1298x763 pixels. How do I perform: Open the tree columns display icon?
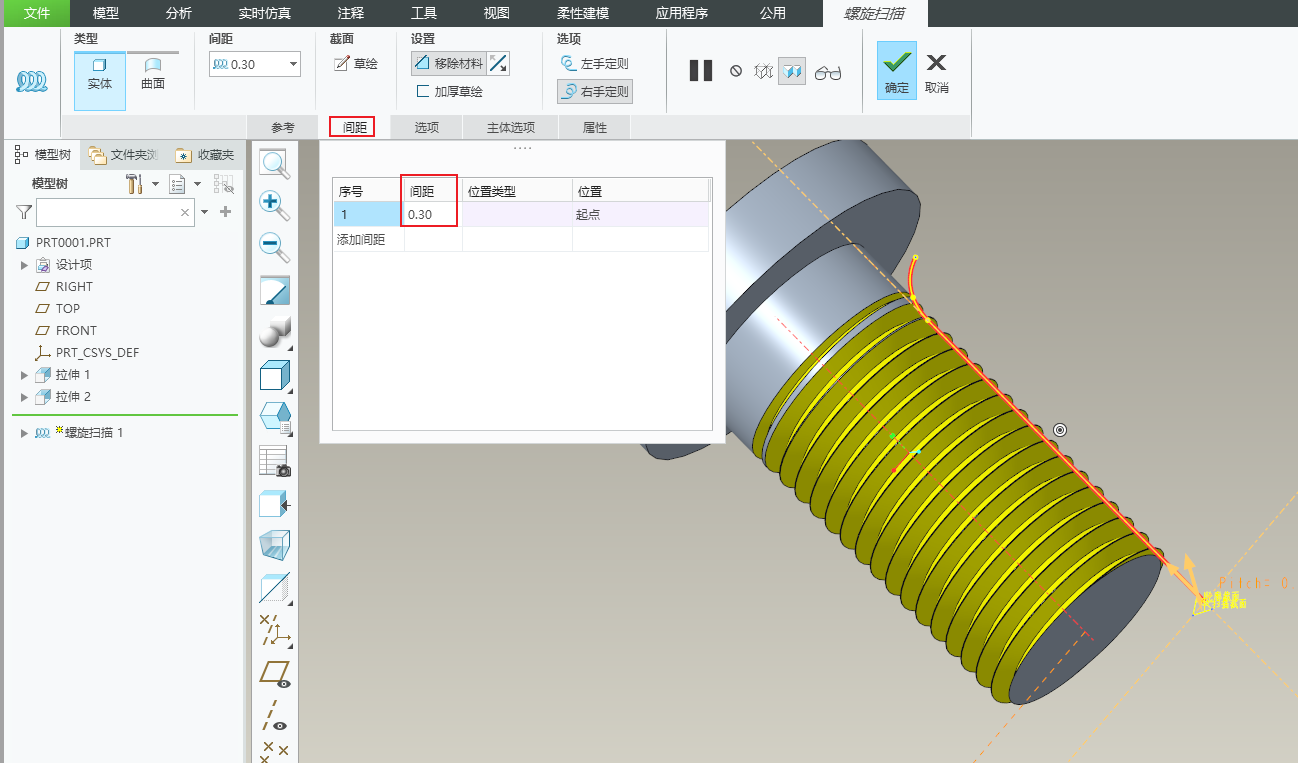click(178, 184)
